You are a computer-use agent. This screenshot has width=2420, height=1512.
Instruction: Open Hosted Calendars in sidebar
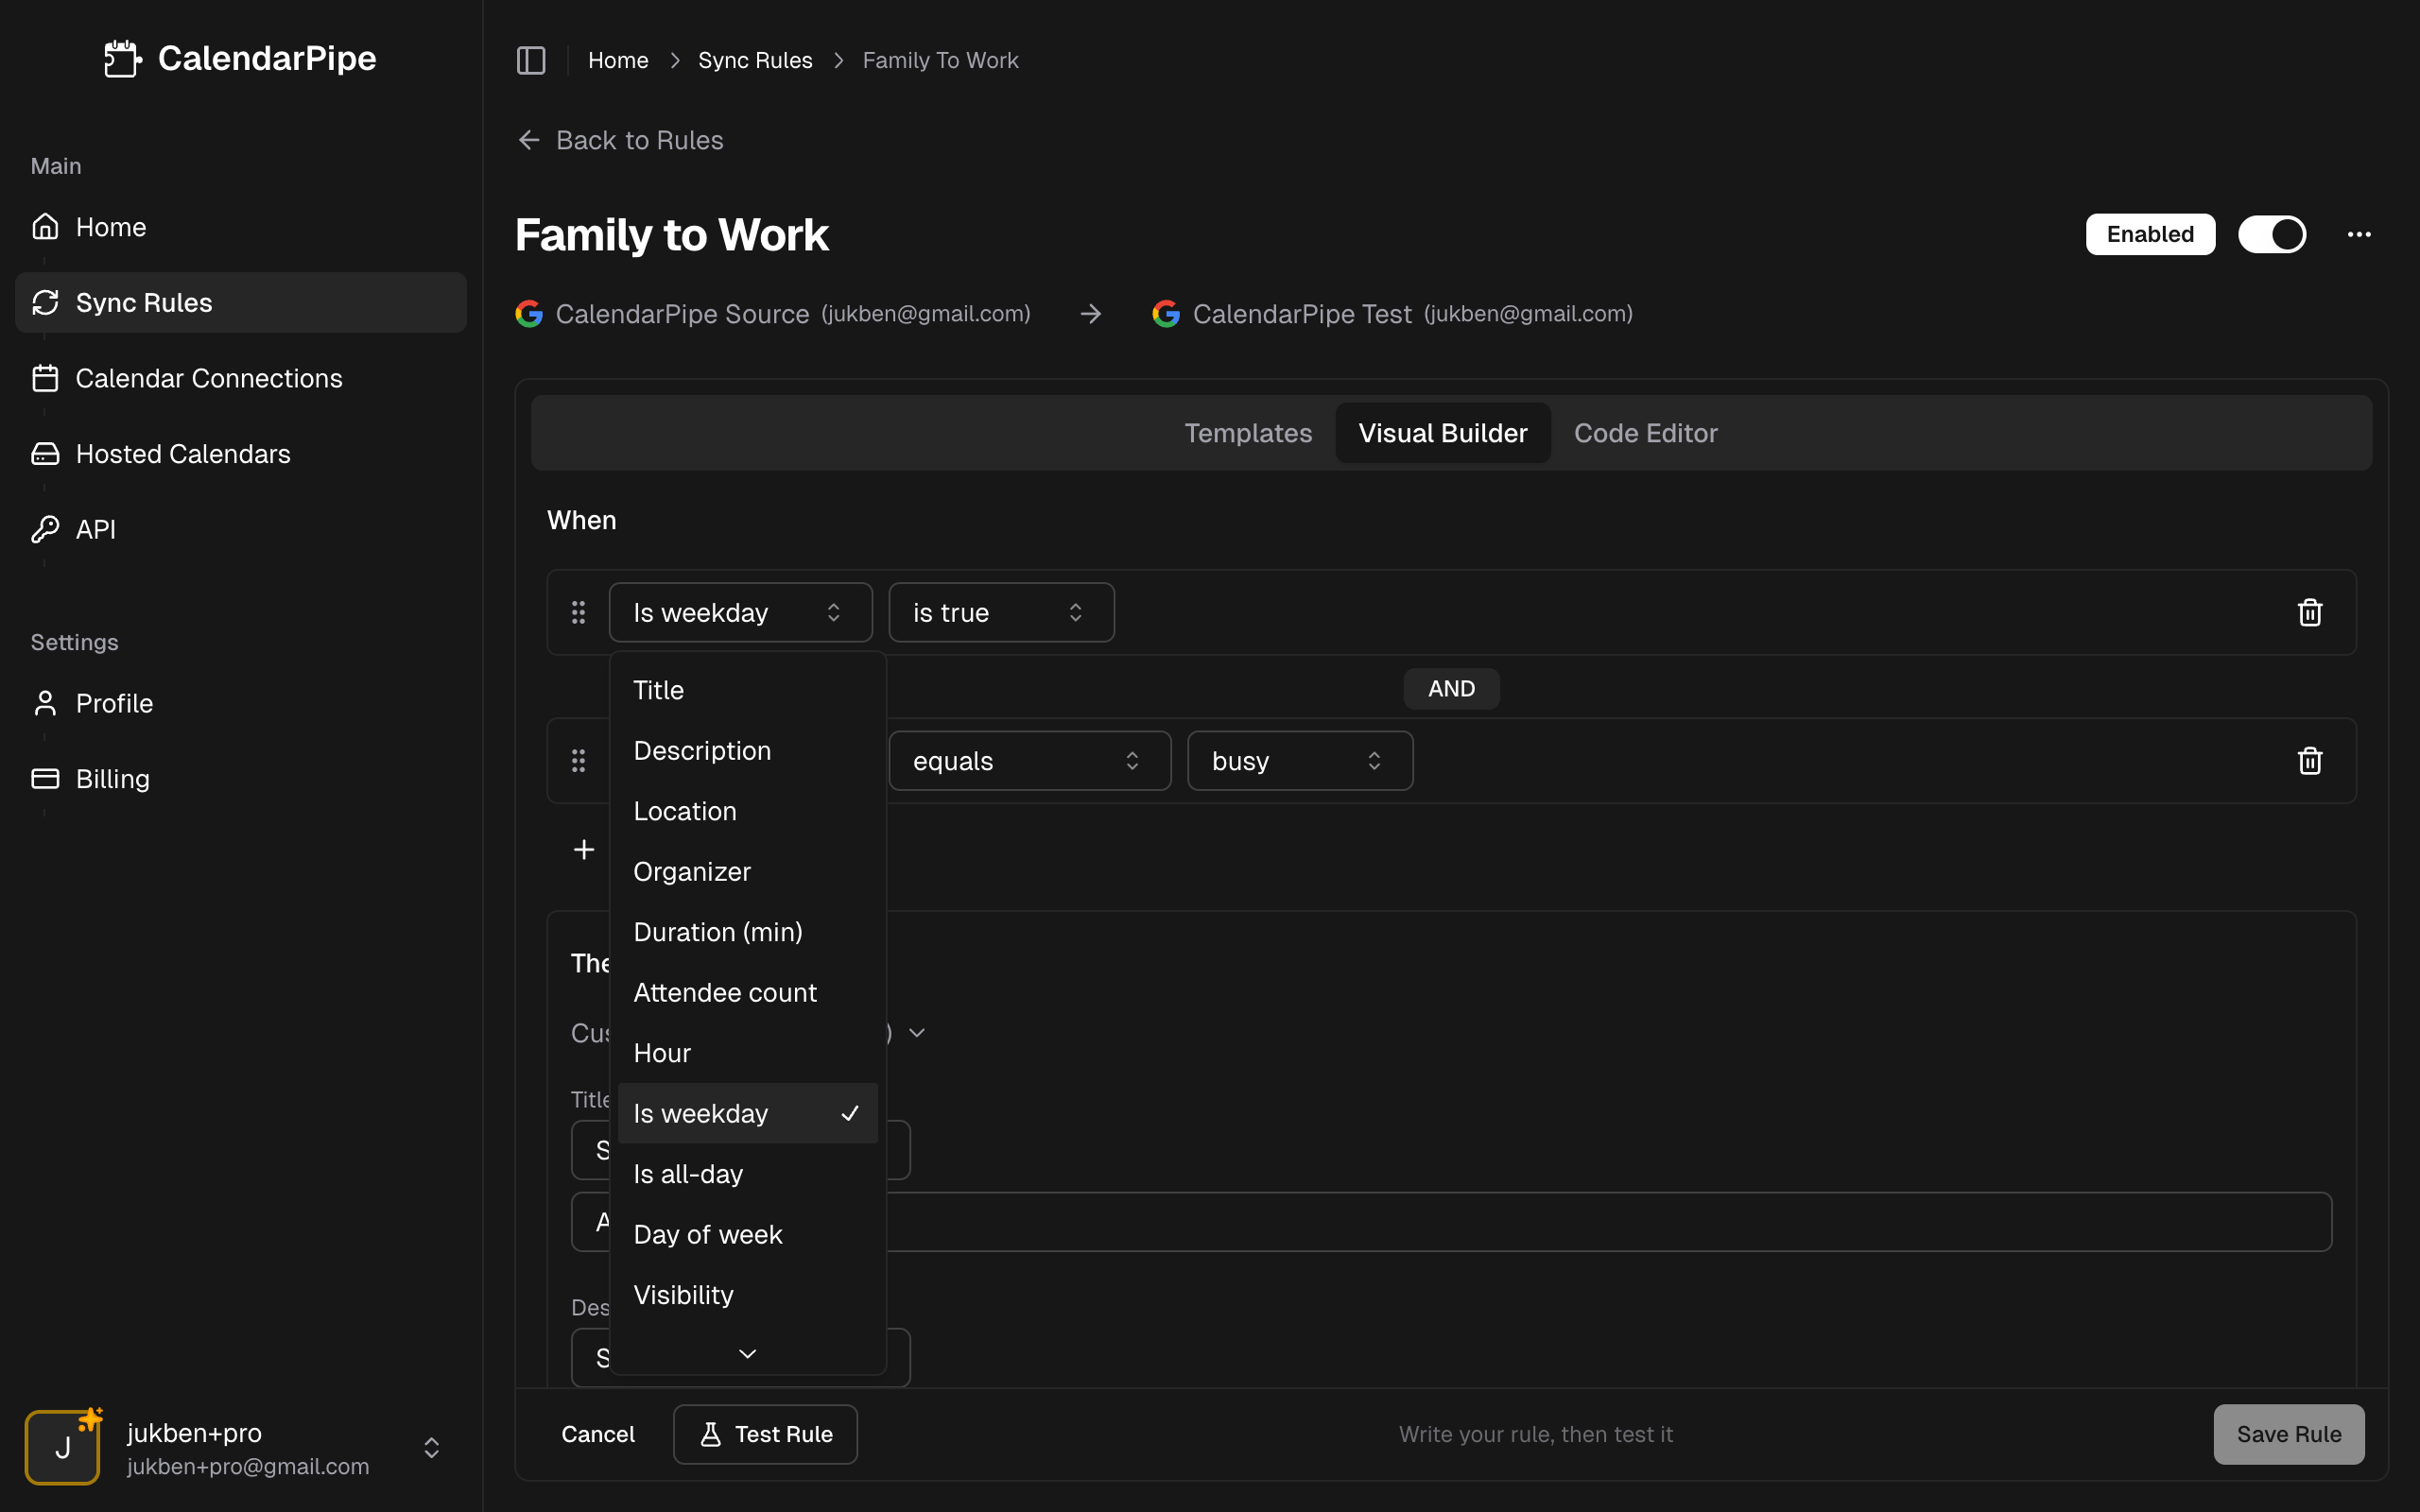(241, 453)
